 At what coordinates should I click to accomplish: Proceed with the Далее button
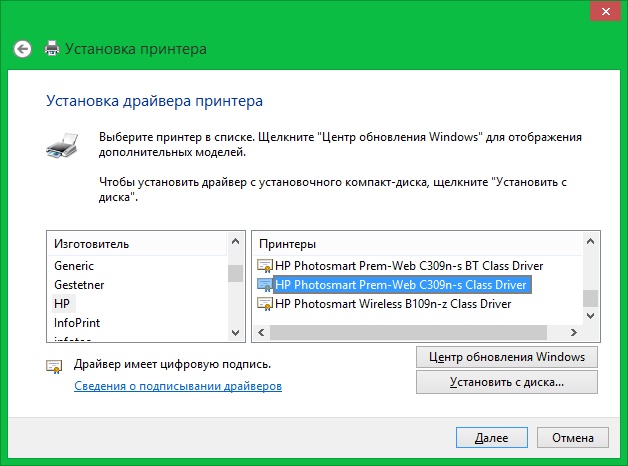491,438
